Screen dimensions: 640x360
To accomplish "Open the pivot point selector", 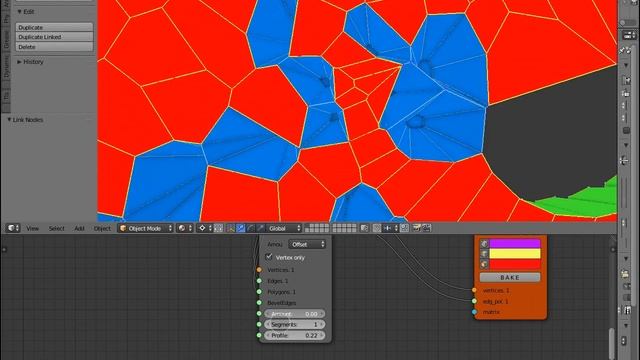I will 205,228.
